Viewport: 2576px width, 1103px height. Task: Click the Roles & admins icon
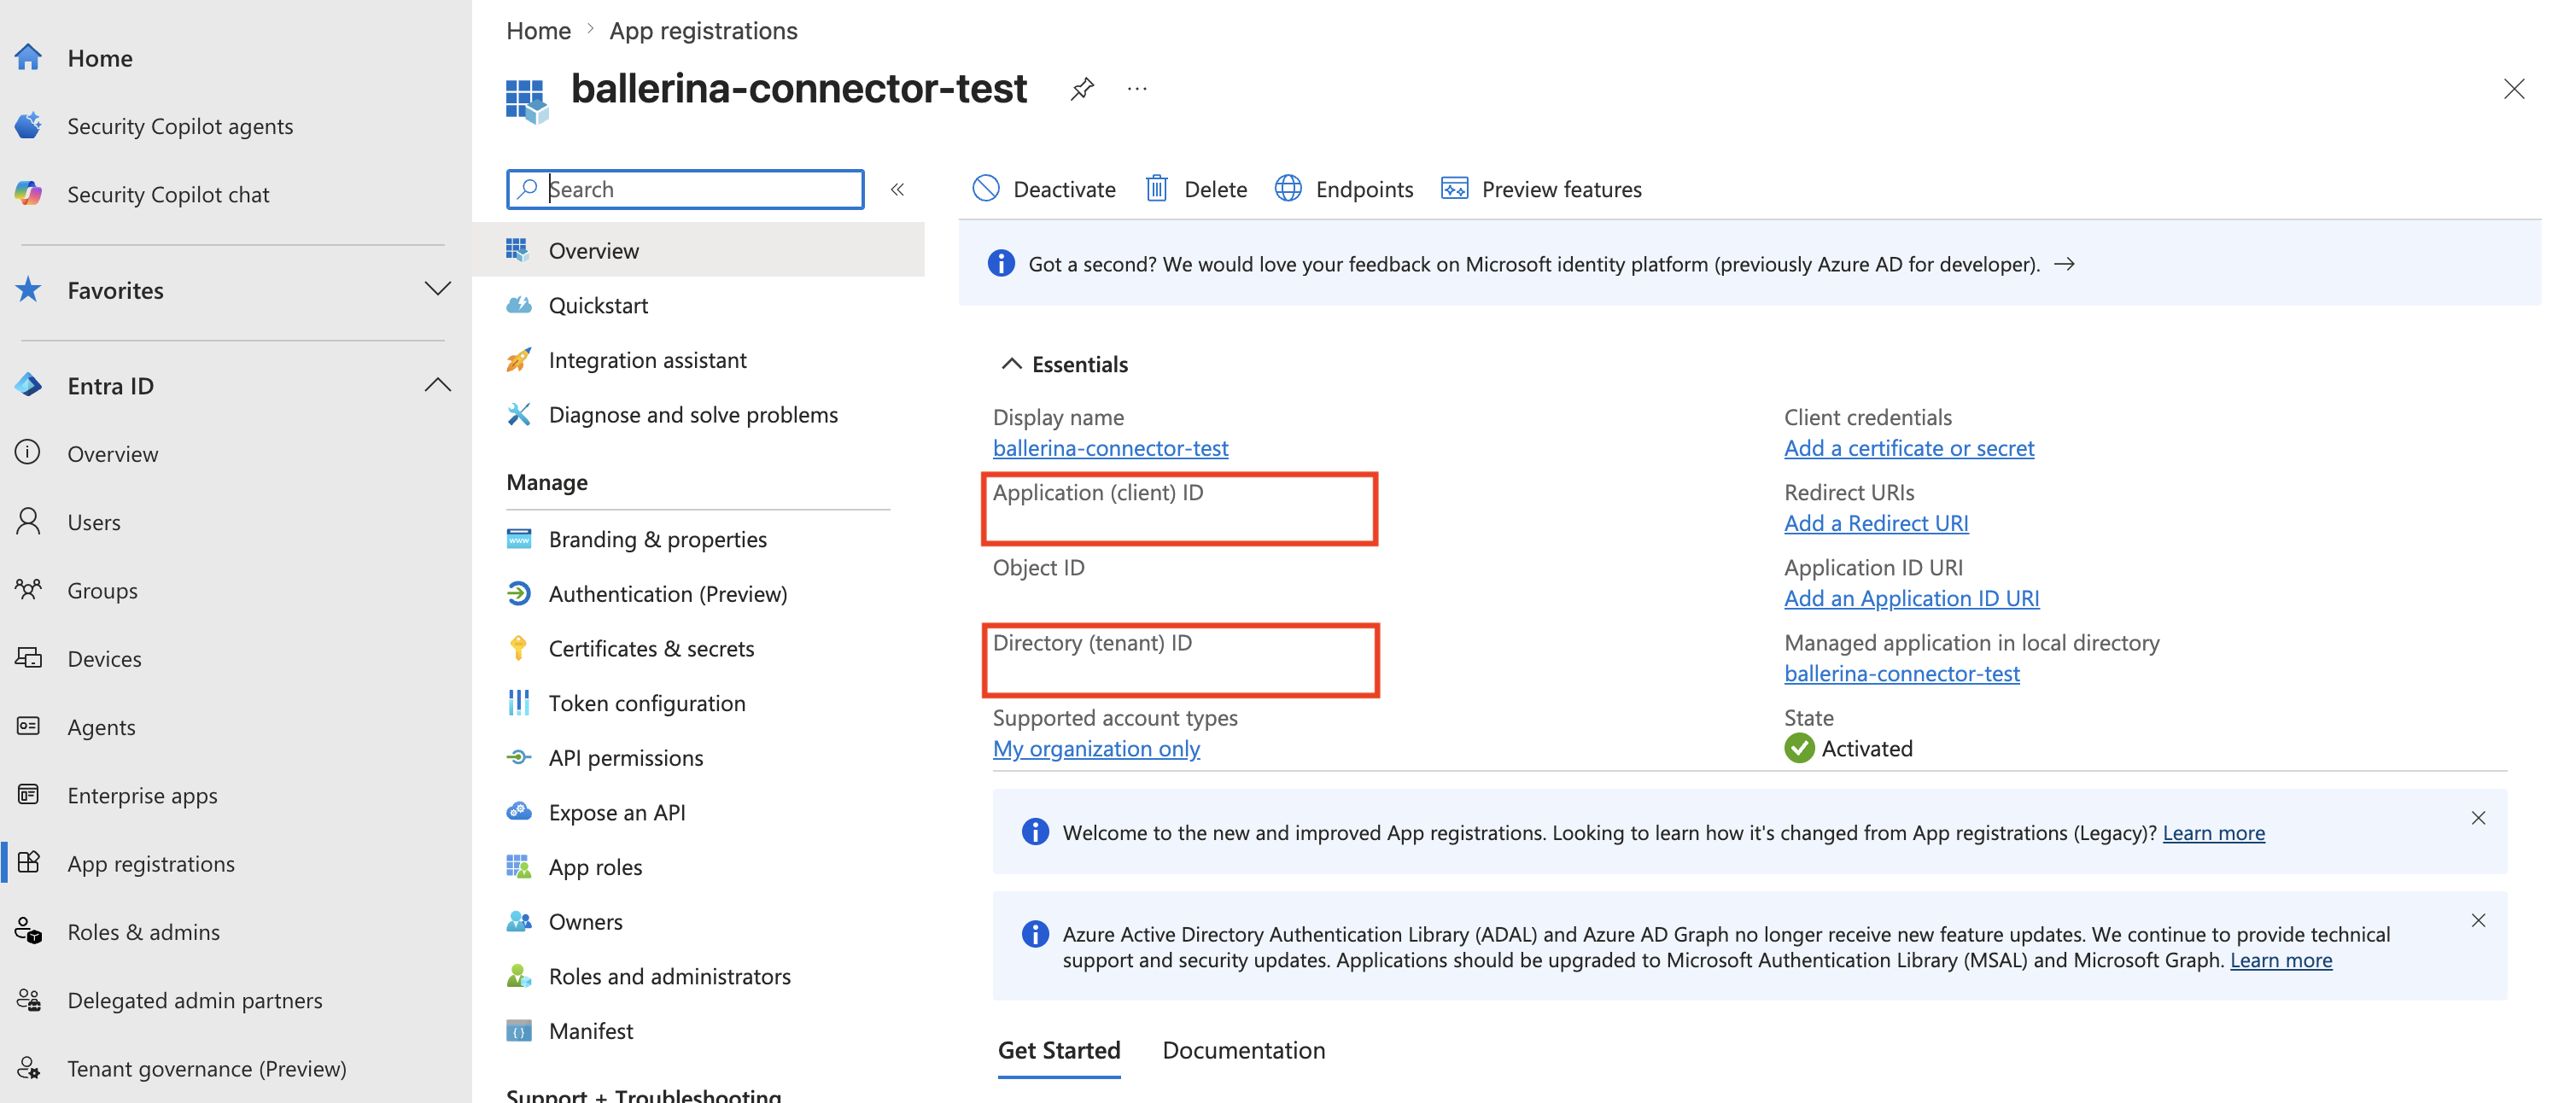pos(29,931)
